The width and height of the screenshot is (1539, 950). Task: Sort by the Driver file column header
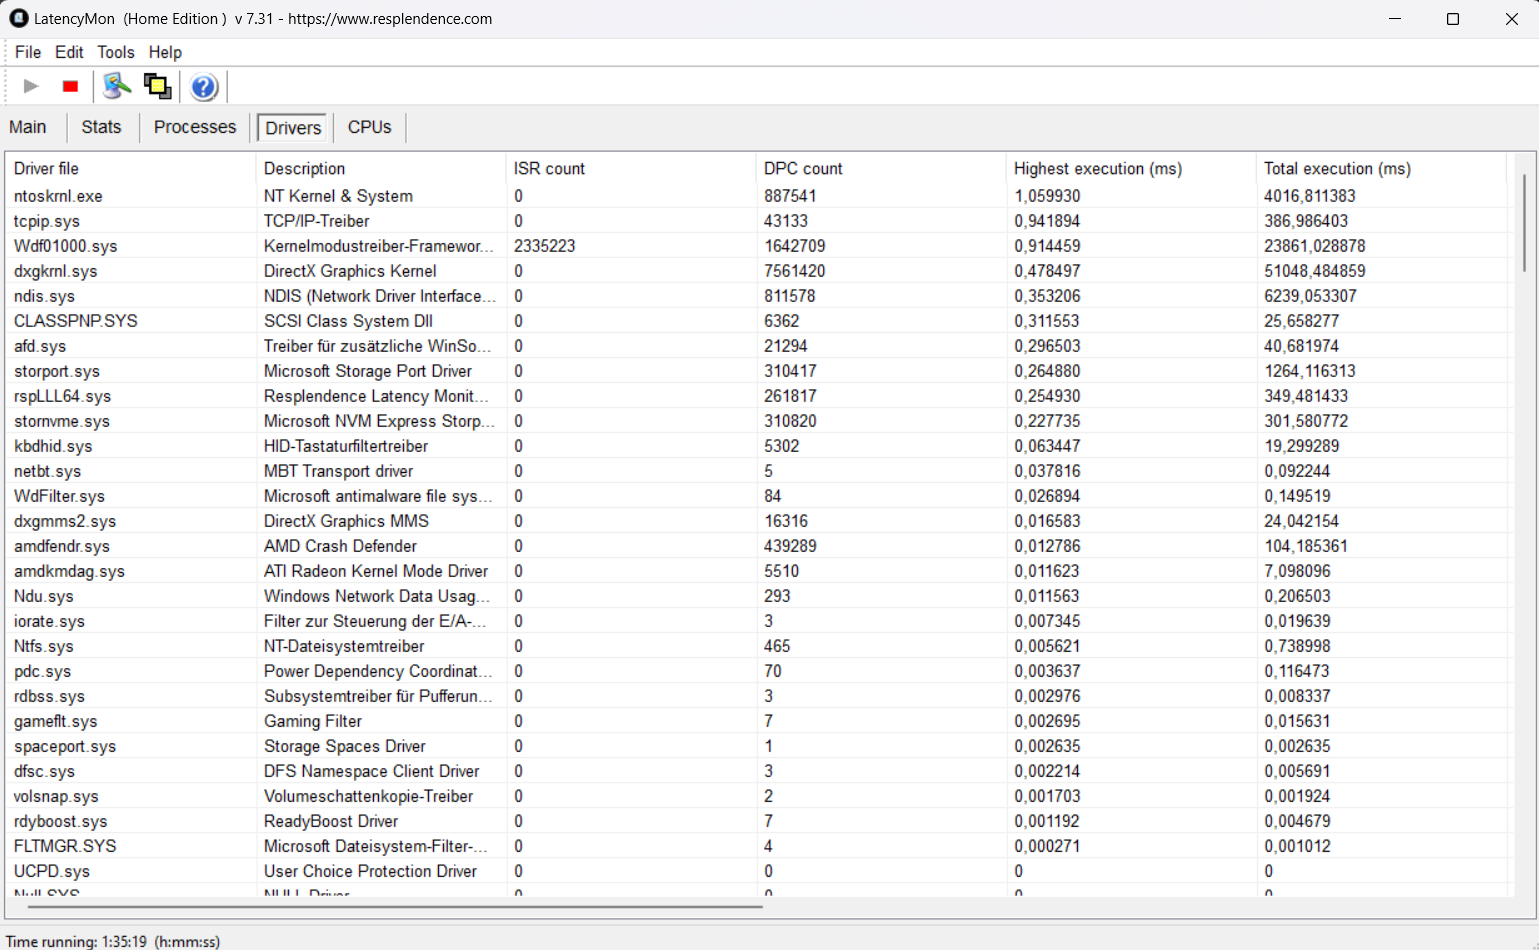click(130, 169)
